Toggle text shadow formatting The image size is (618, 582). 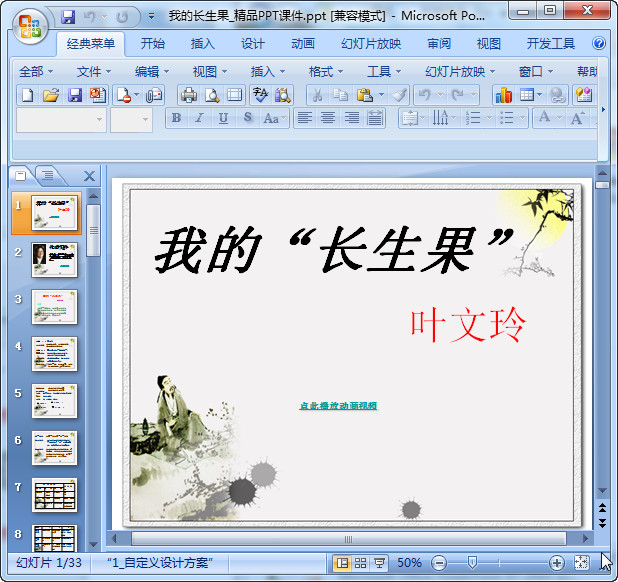point(248,118)
